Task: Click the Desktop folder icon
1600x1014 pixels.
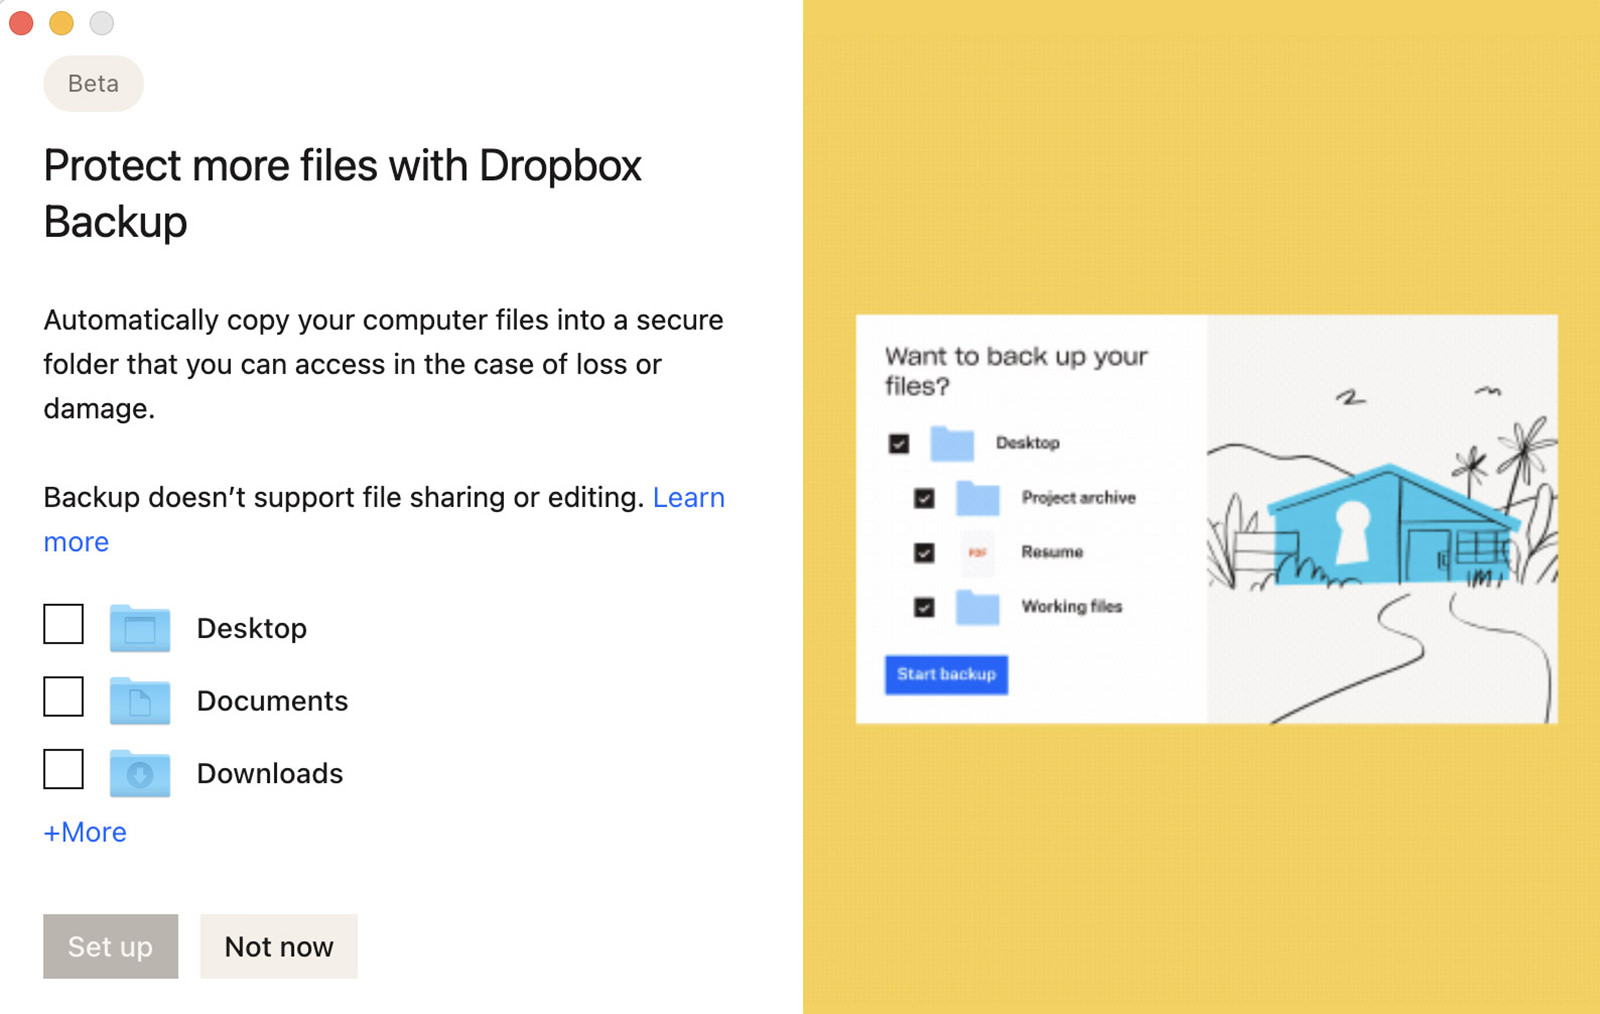Action: coord(139,628)
